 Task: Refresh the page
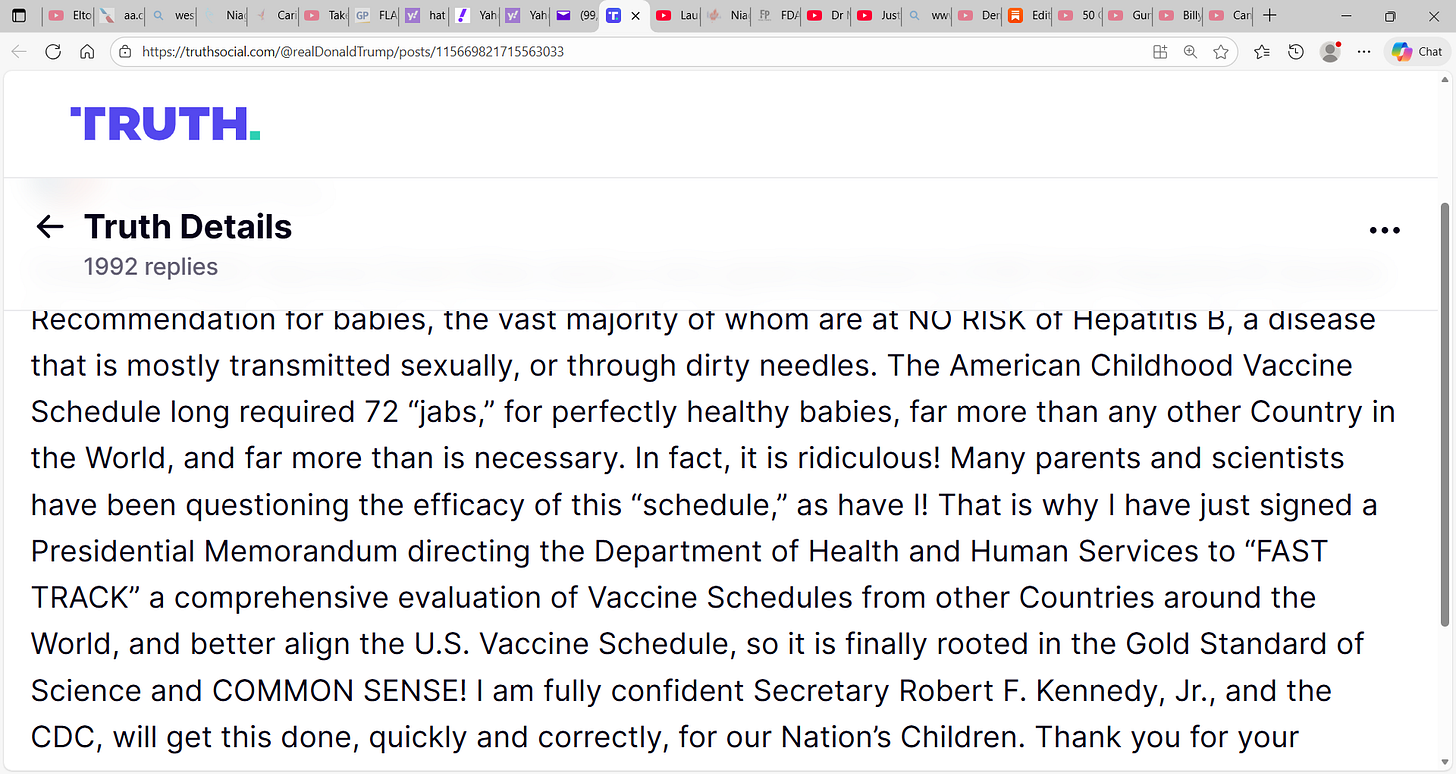pos(53,52)
